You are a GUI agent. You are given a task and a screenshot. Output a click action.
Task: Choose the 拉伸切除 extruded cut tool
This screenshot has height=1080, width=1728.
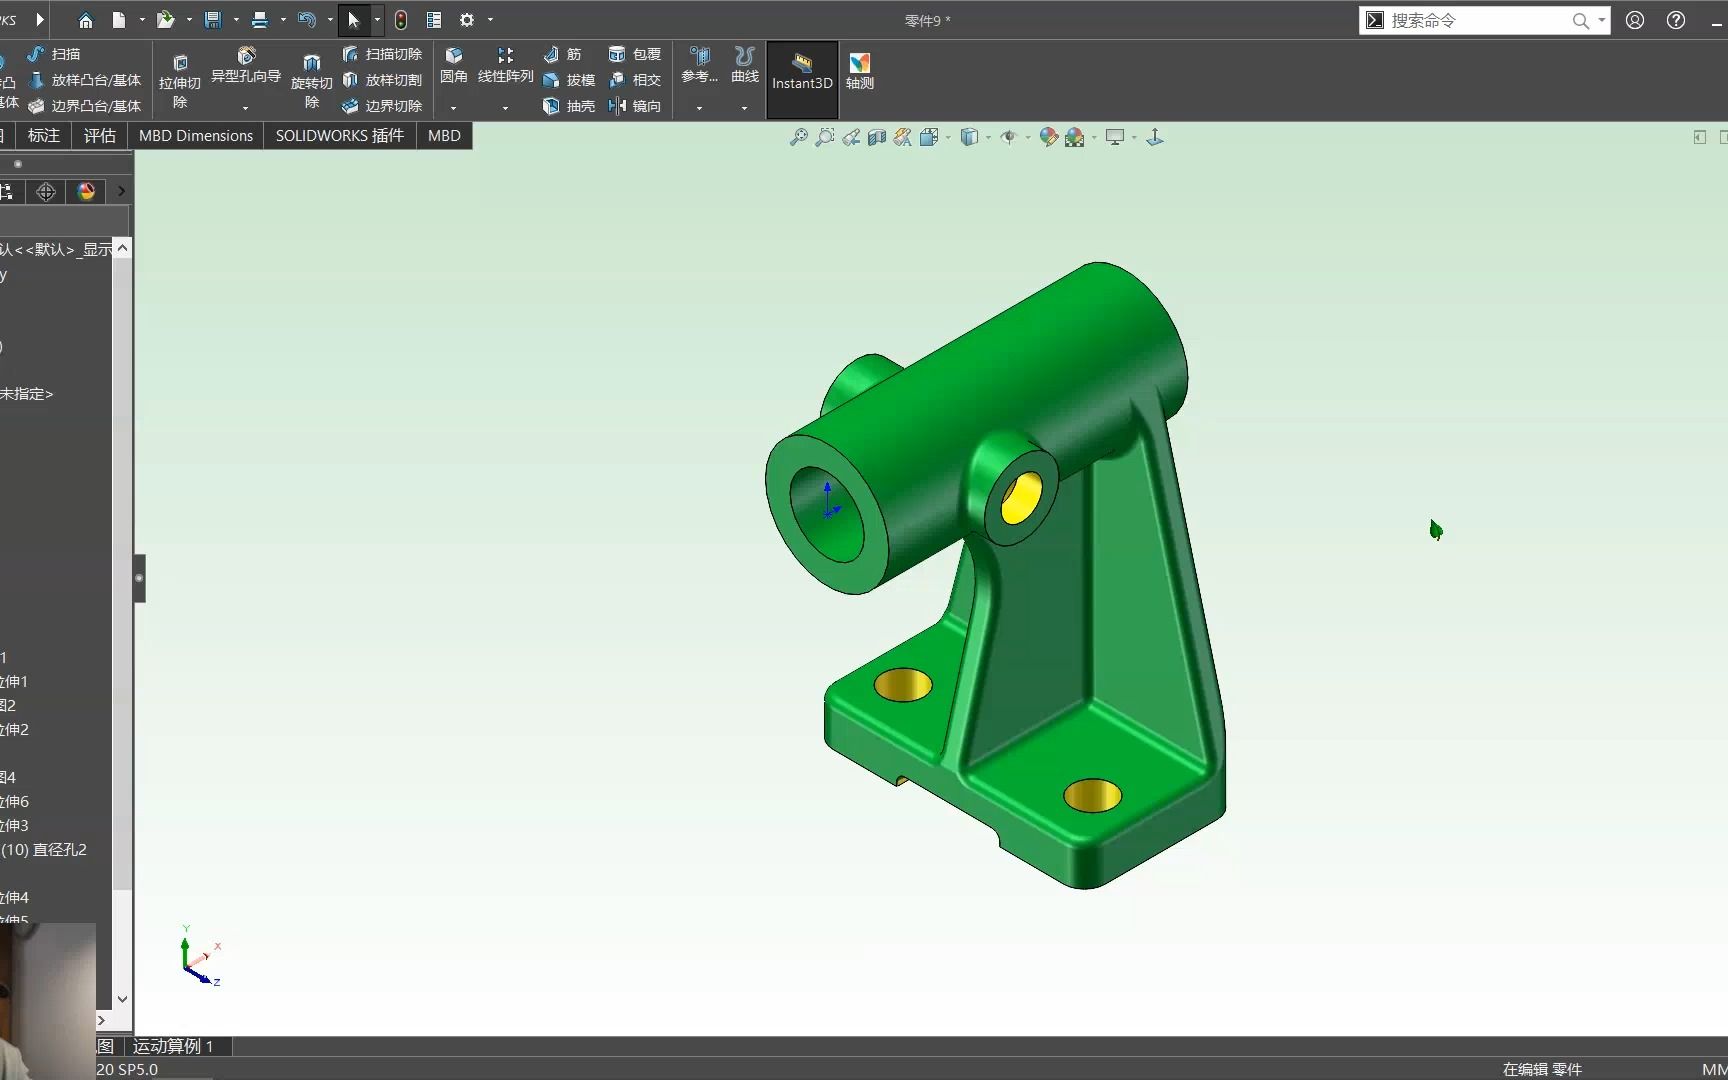click(x=180, y=80)
